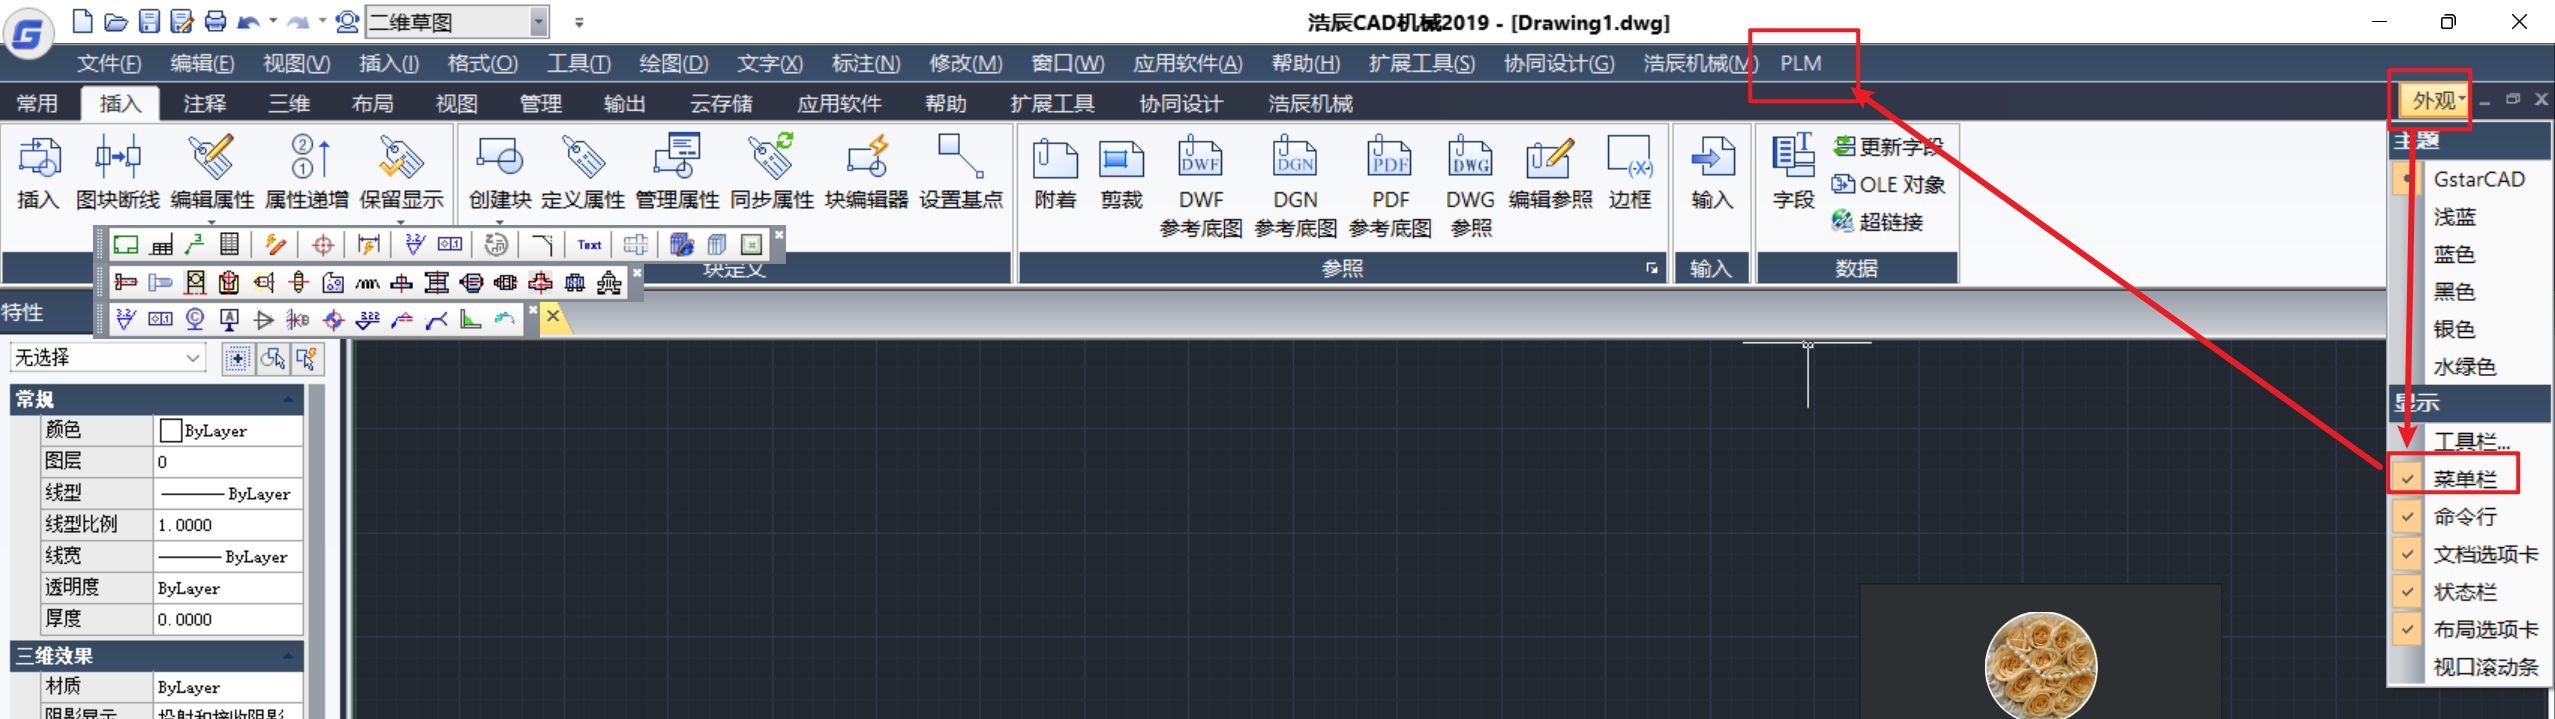The width and height of the screenshot is (2555, 719).
Task: Open the PLM menu
Action: coord(1800,63)
